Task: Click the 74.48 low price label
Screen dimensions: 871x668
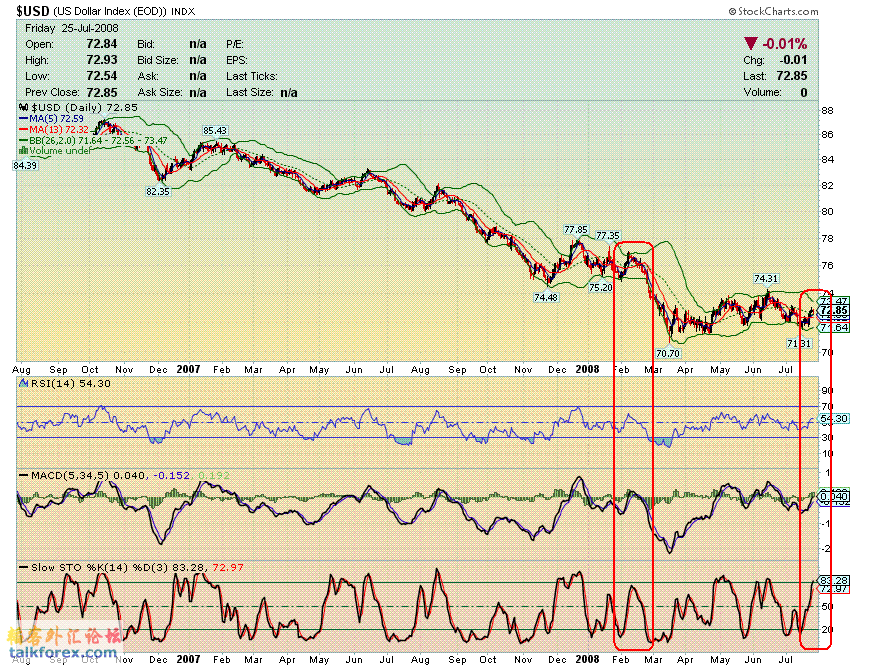Action: (545, 297)
